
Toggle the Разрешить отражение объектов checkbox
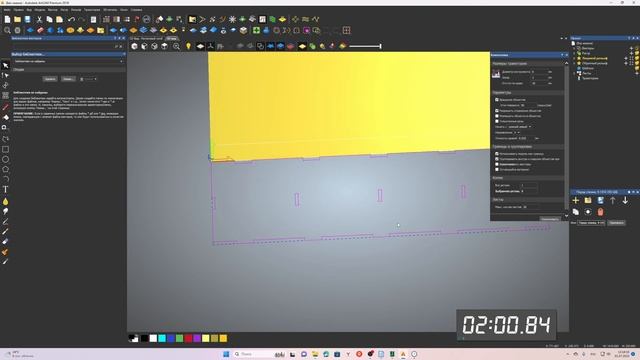[497, 111]
